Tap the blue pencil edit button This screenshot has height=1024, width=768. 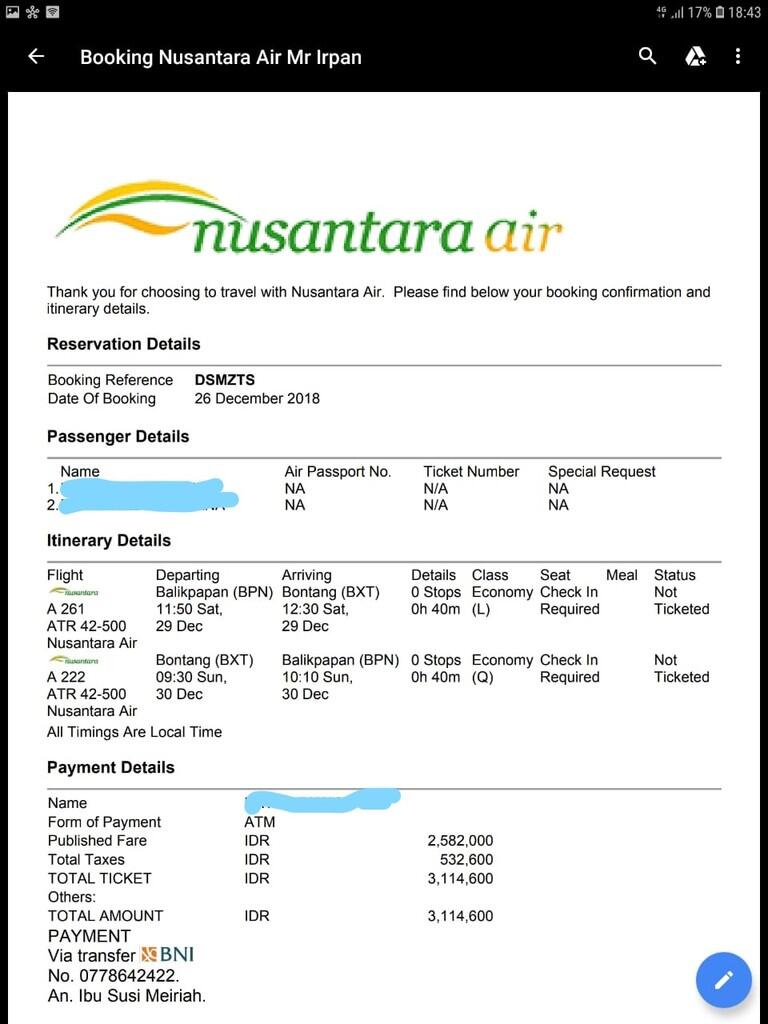[x=723, y=980]
